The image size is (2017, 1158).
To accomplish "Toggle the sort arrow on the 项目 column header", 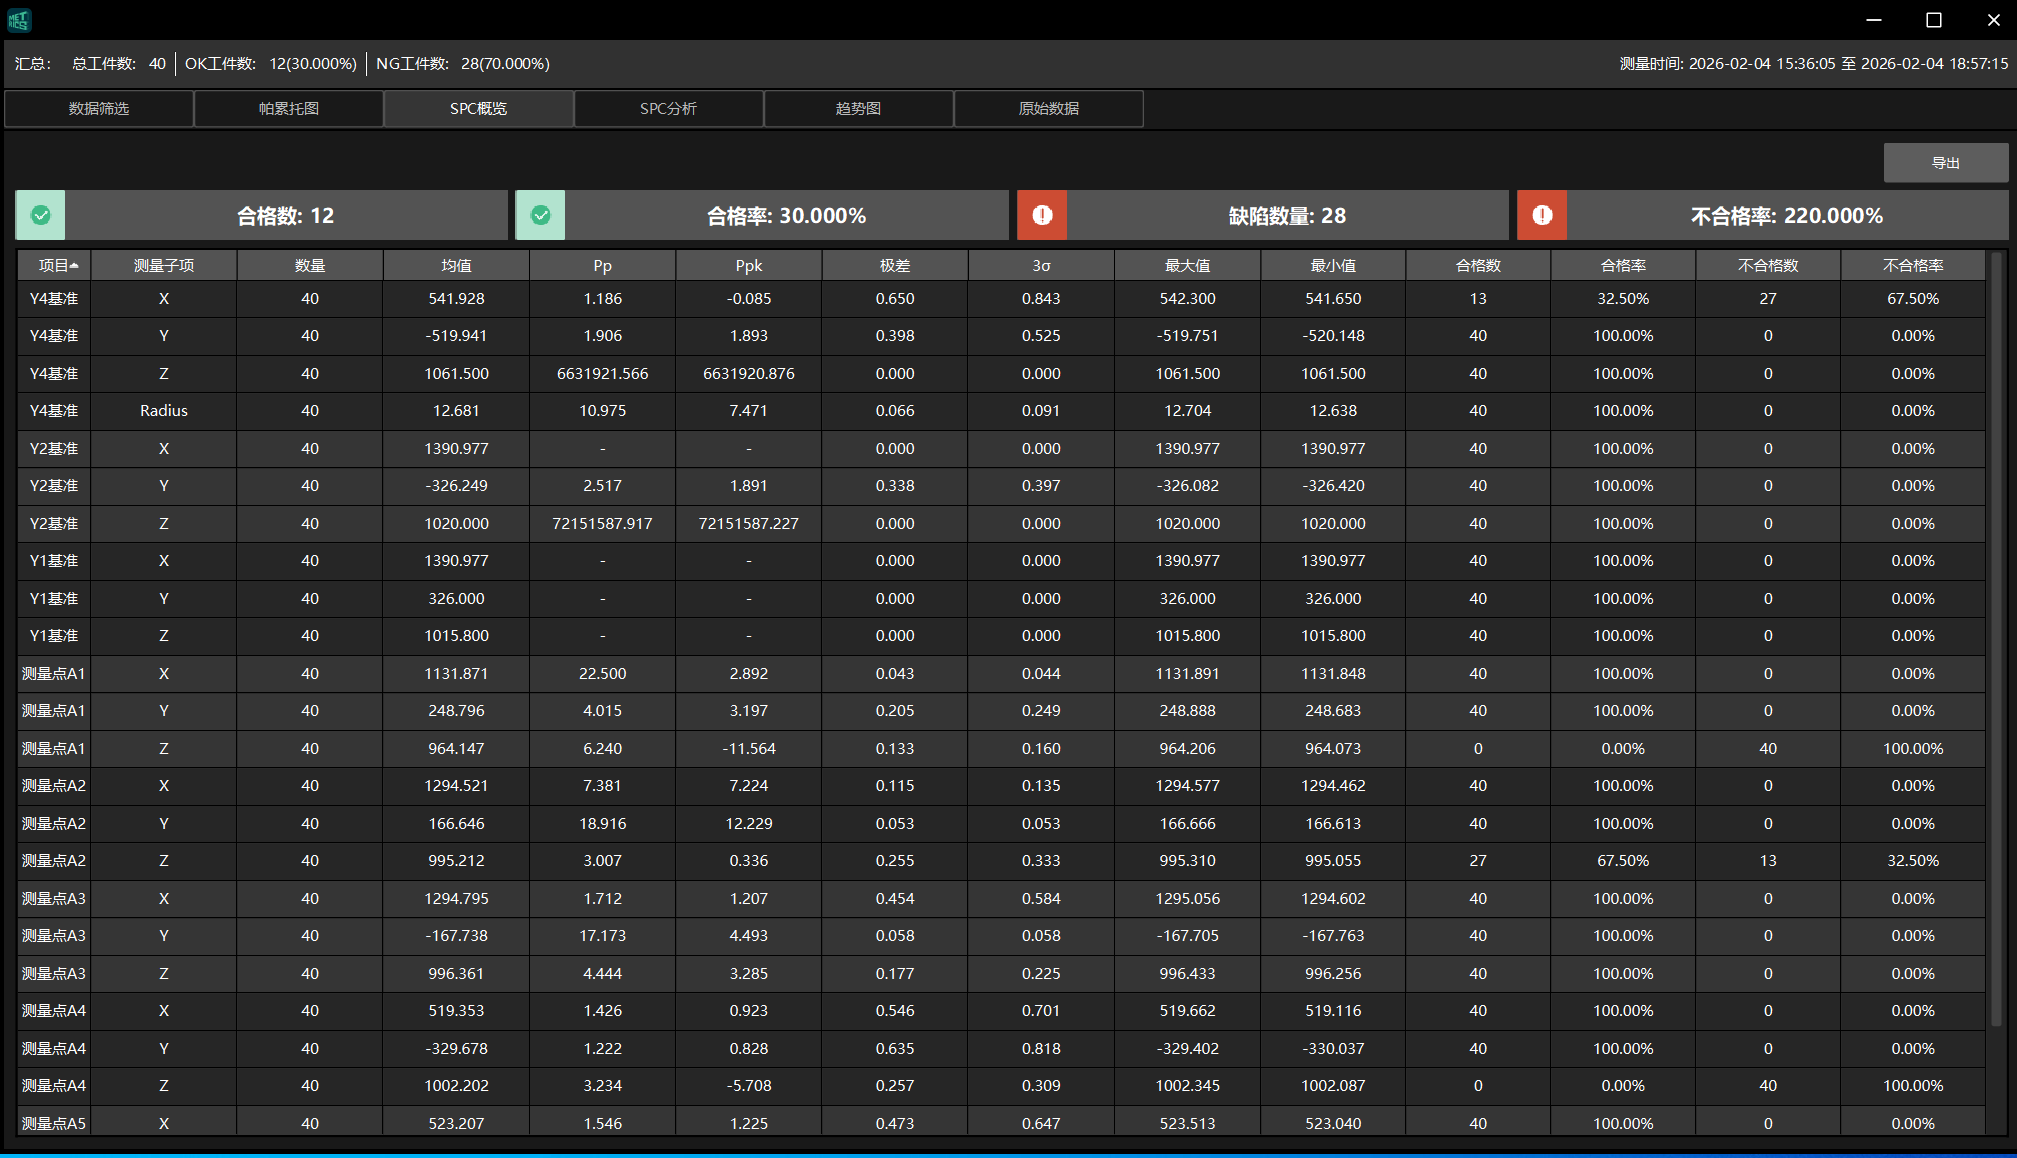I will tap(75, 265).
